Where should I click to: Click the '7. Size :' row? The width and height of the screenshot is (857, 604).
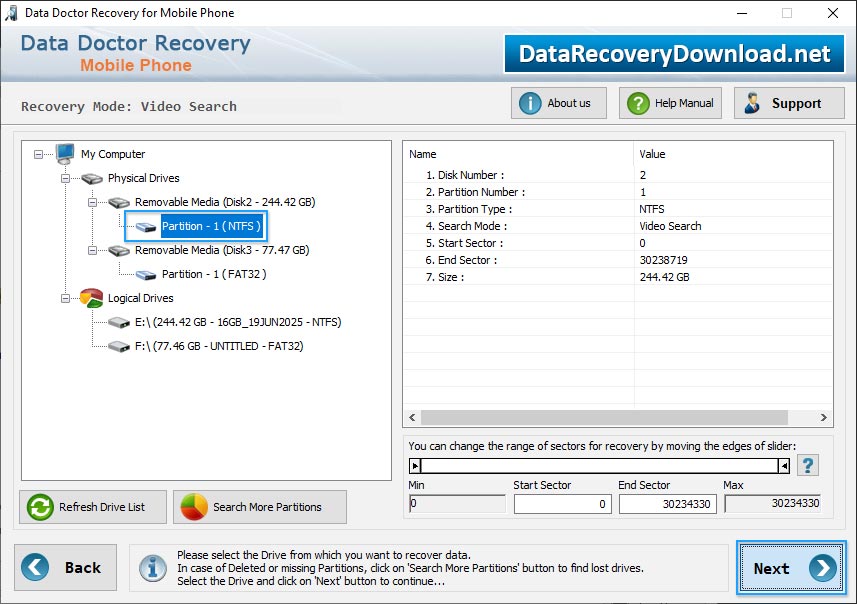[618, 277]
